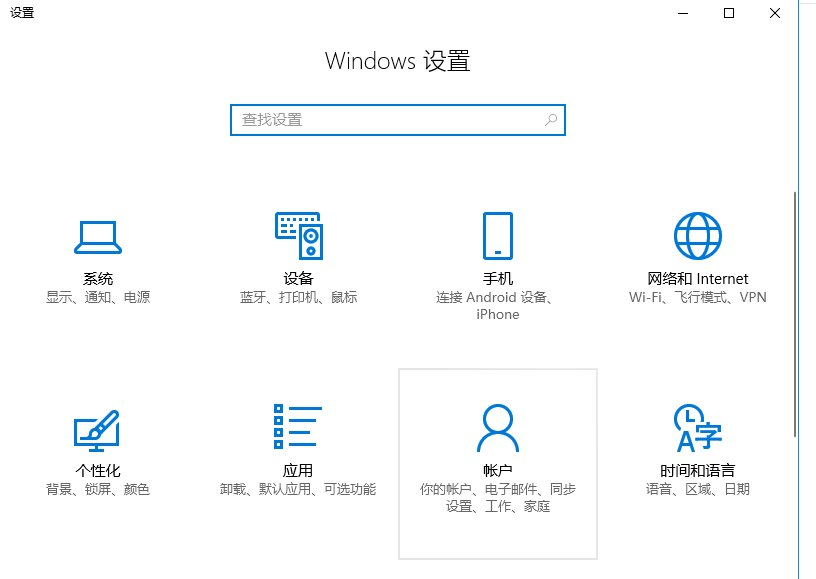Click the 个性化 label

click(x=98, y=471)
